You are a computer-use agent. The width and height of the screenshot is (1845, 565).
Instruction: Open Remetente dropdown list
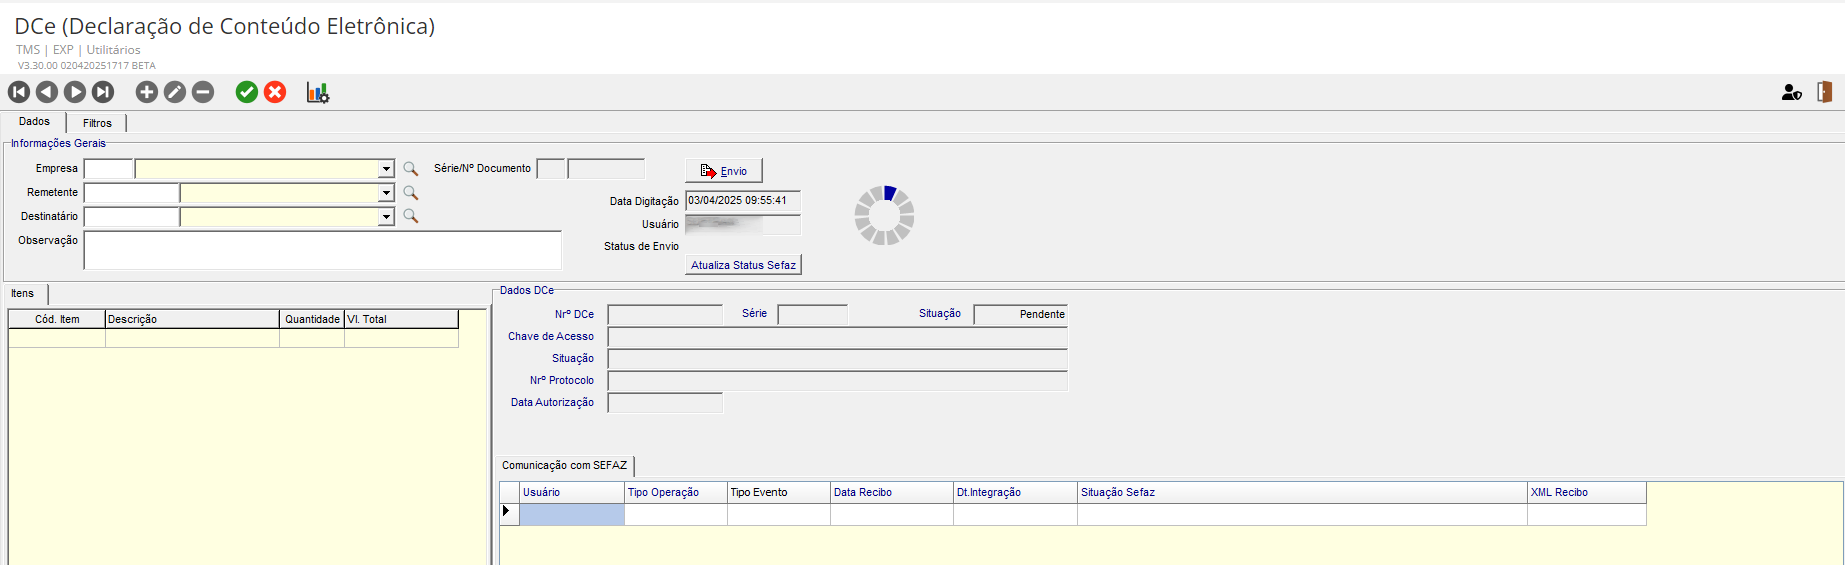tap(386, 193)
